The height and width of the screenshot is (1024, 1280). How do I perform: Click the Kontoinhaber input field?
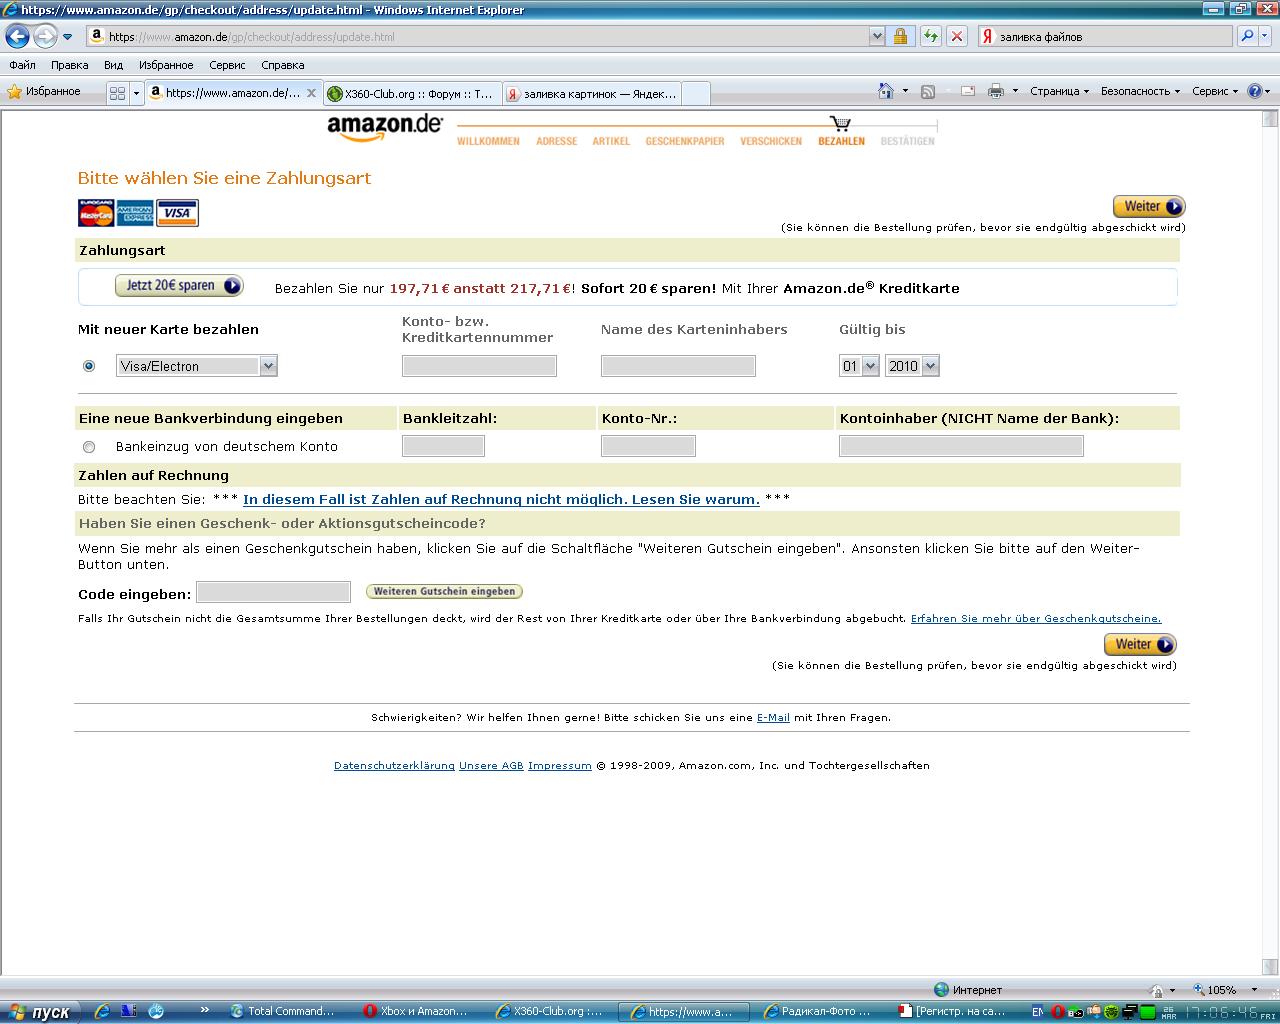961,446
